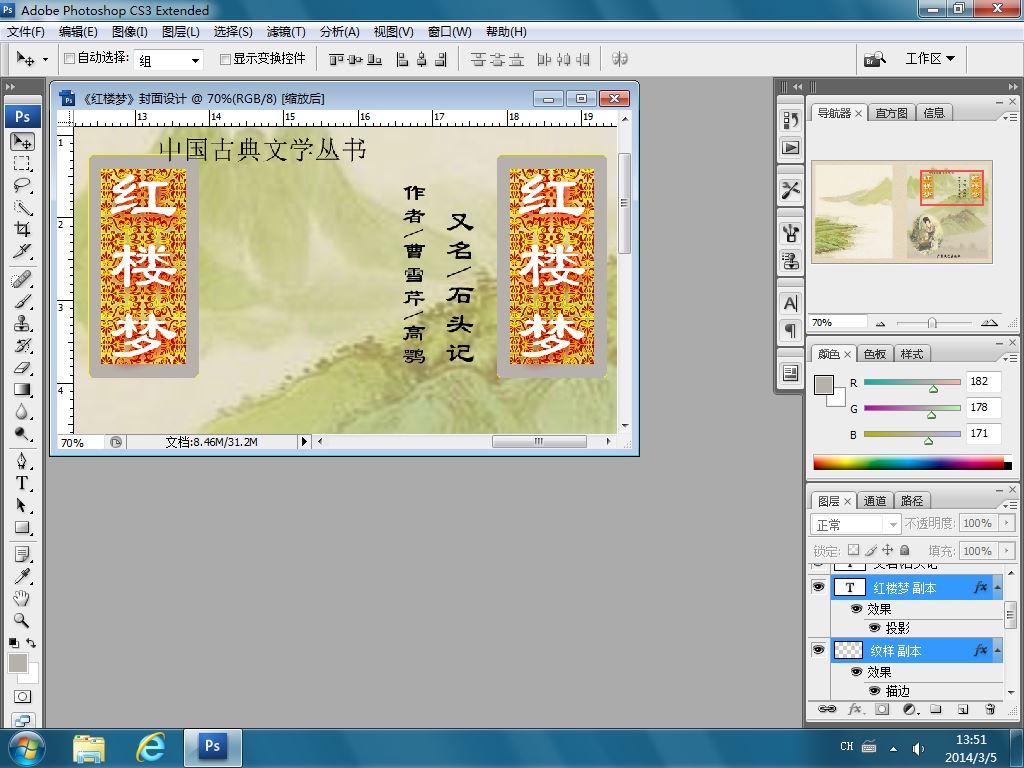Click the foreground color swatch in toolbox
Image resolution: width=1024 pixels, height=768 pixels.
pos(18,663)
